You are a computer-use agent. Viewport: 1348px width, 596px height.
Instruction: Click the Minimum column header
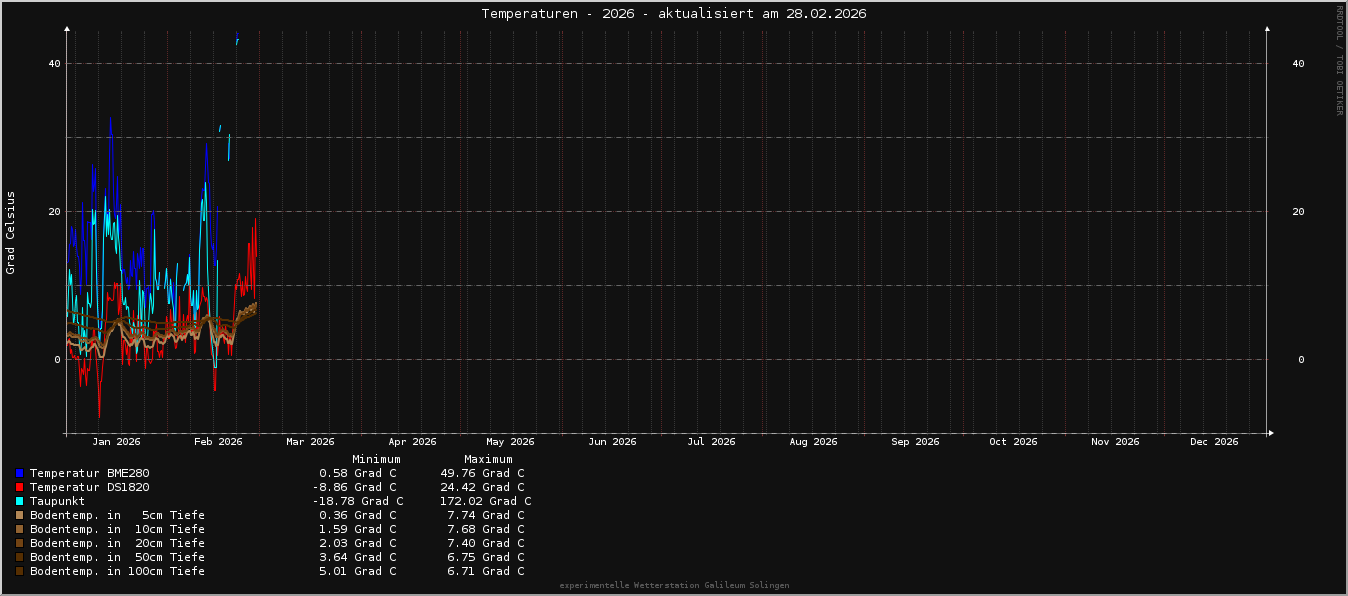click(x=376, y=459)
